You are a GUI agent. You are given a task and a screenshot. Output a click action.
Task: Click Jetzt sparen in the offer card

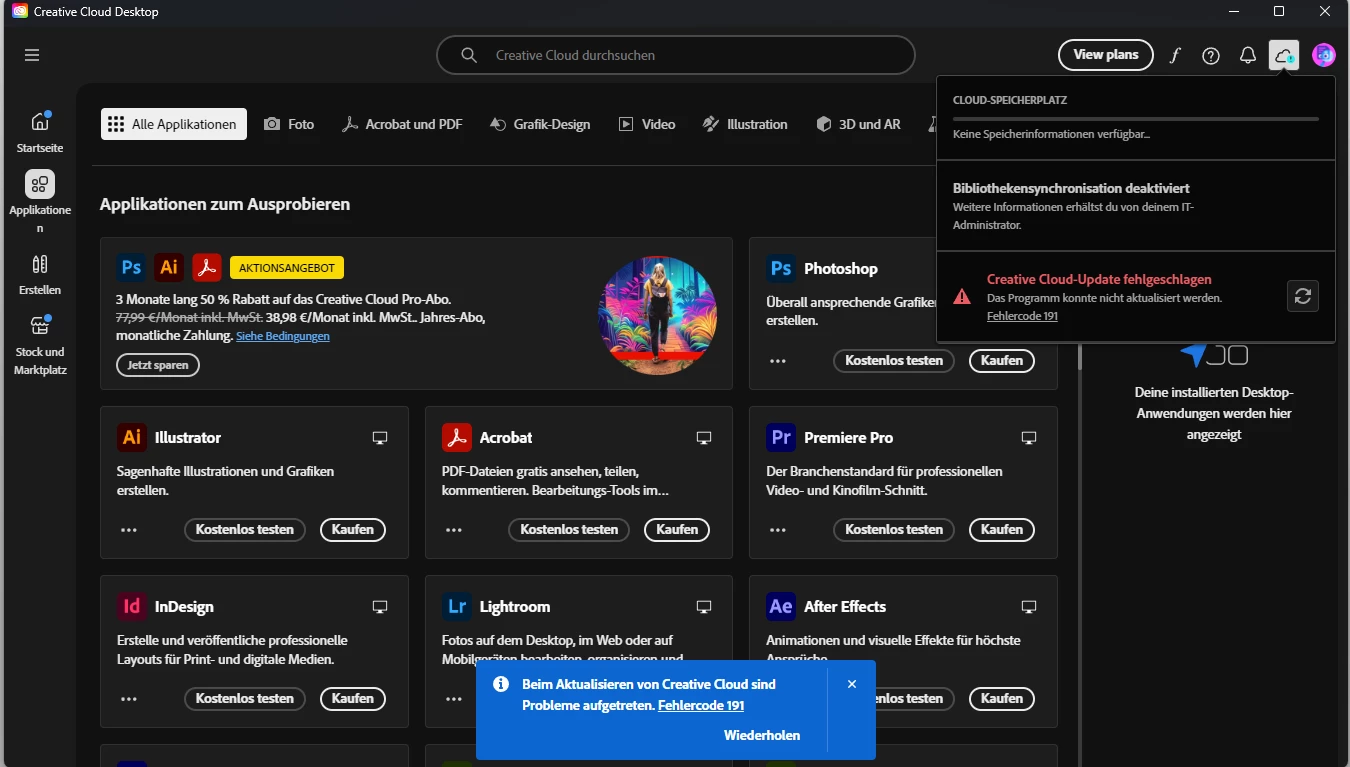click(158, 365)
